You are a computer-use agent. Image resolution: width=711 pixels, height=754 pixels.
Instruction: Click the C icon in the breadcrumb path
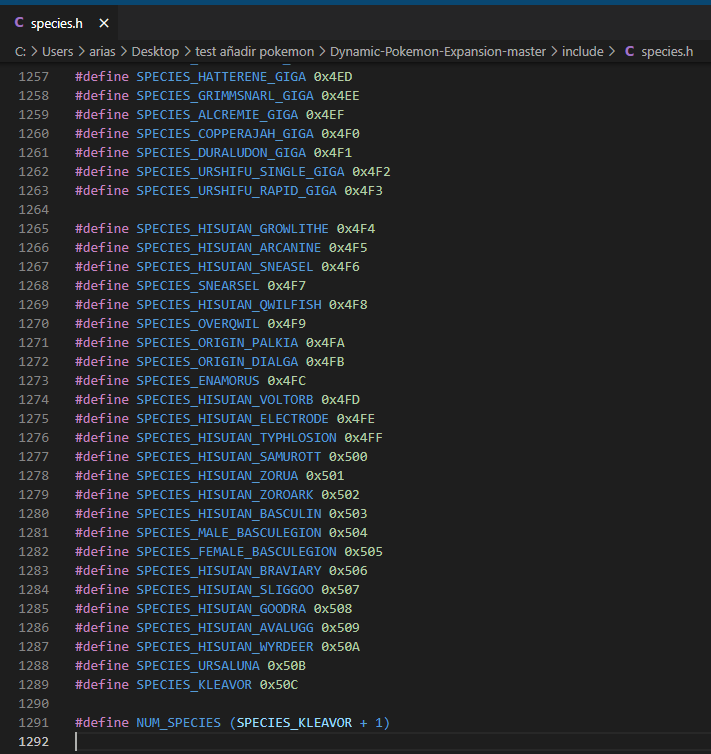tap(629, 51)
